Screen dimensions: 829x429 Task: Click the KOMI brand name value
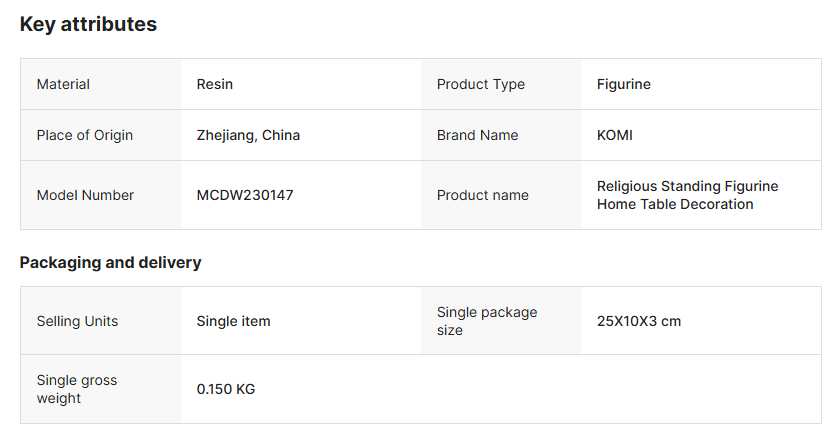click(614, 135)
